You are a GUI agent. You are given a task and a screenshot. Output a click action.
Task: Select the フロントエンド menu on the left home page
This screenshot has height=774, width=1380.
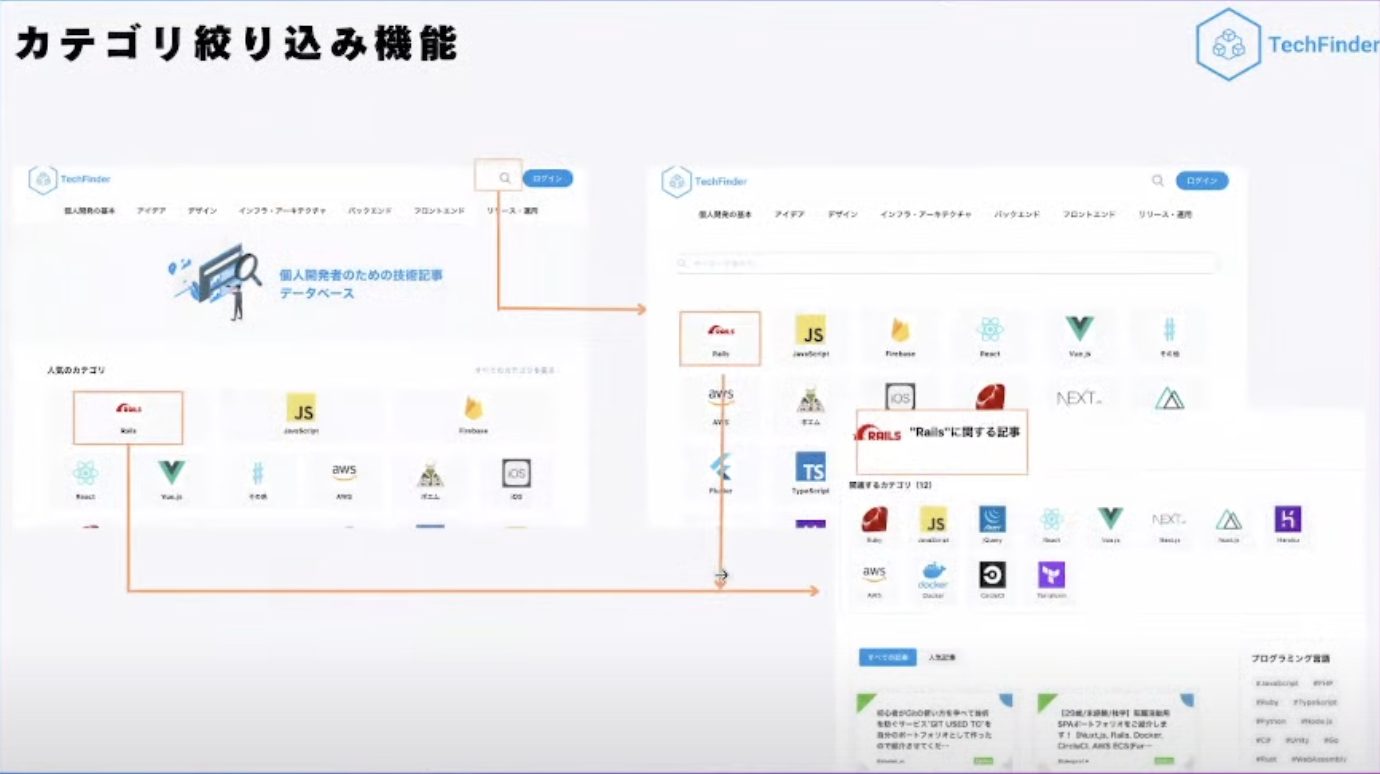(x=440, y=211)
